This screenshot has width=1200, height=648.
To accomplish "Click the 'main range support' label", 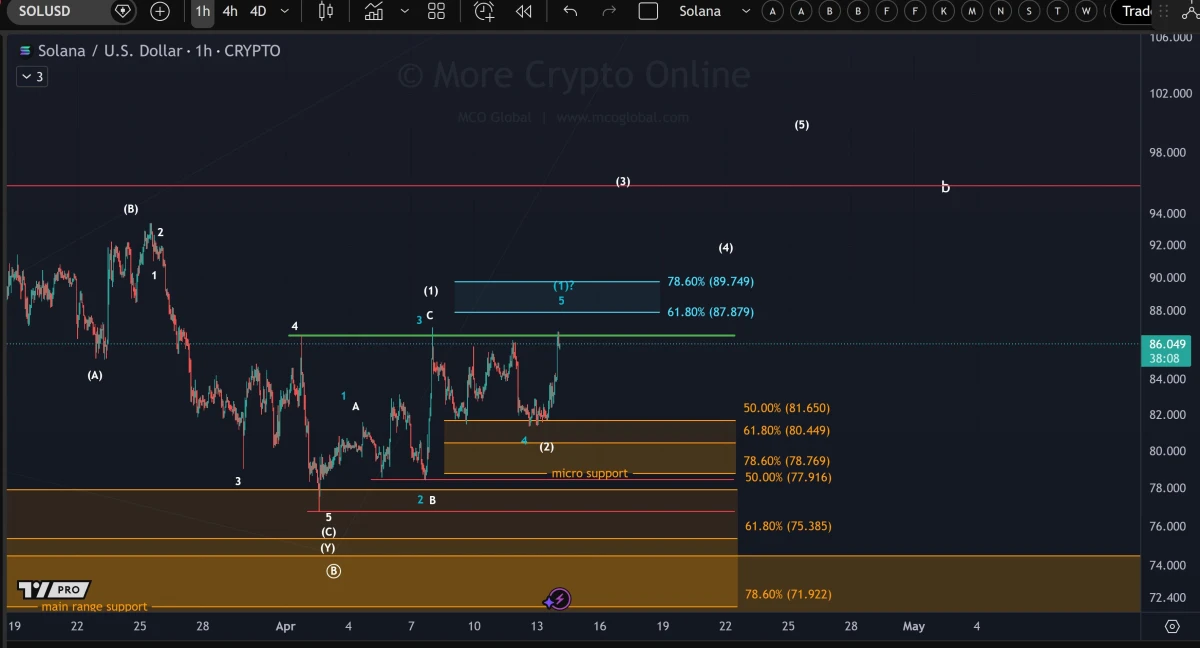I will tap(94, 606).
